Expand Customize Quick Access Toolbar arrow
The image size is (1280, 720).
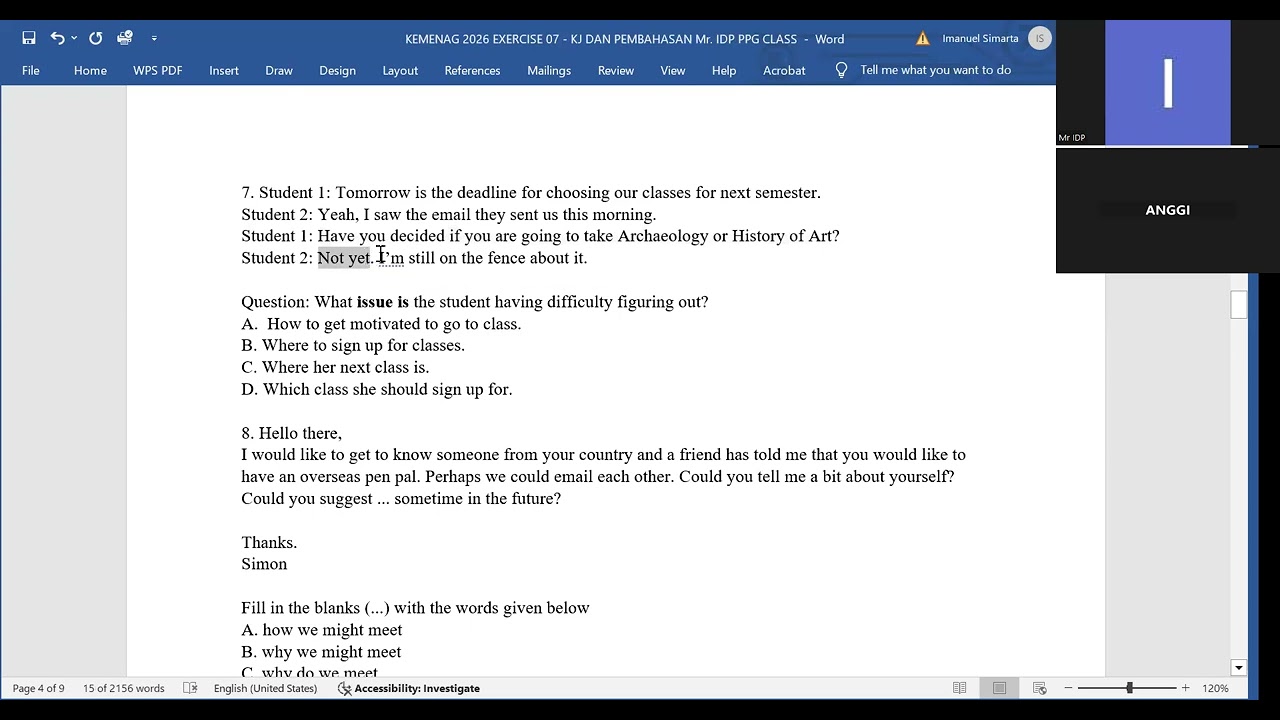coord(154,38)
